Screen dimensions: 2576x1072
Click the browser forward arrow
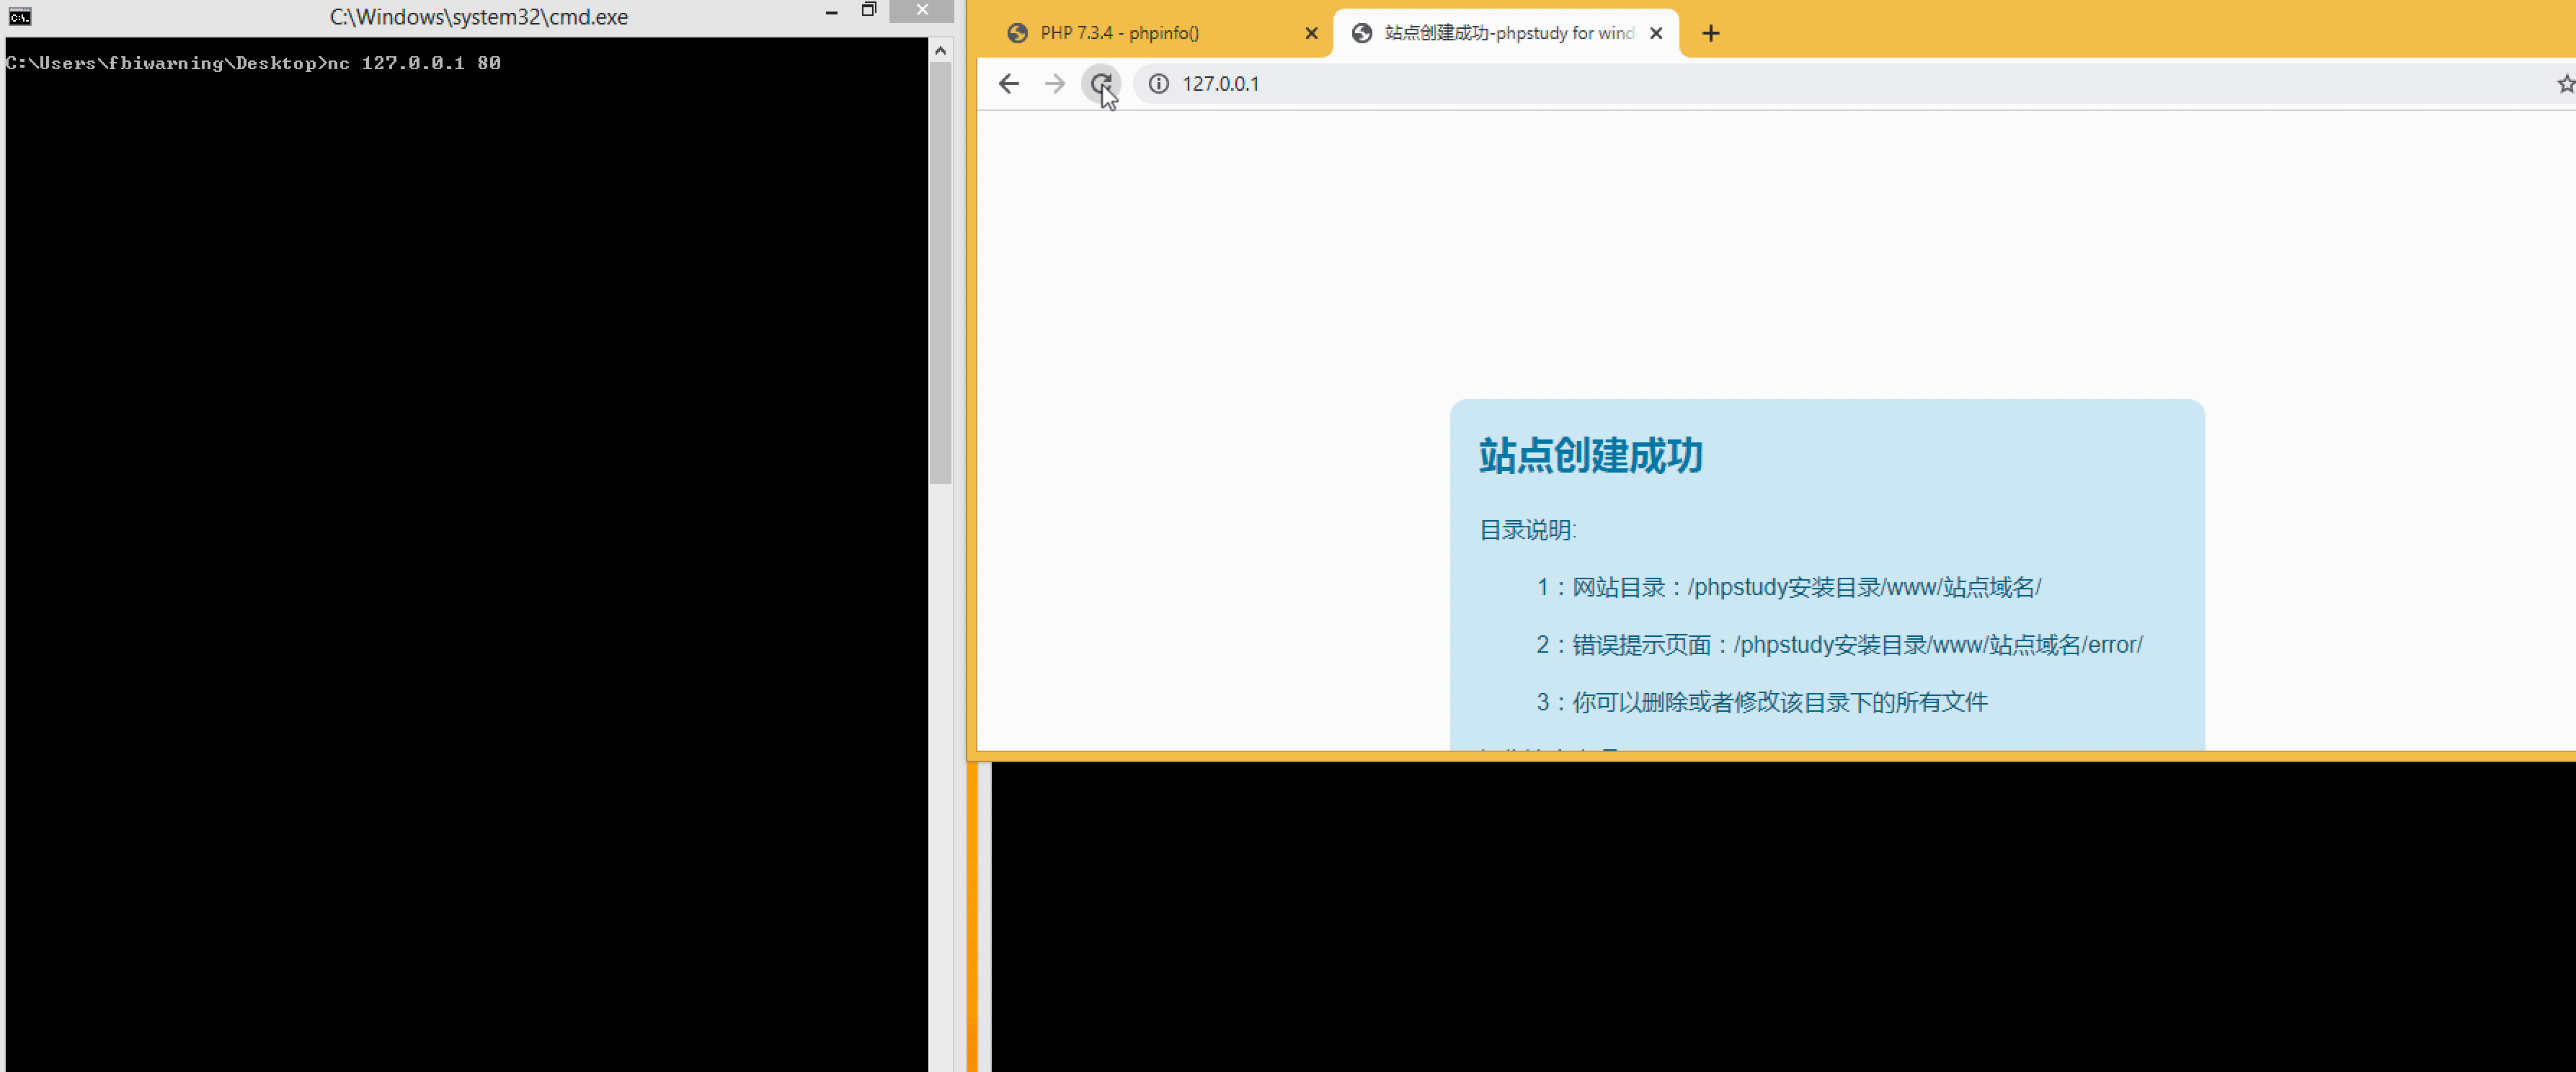(1054, 84)
